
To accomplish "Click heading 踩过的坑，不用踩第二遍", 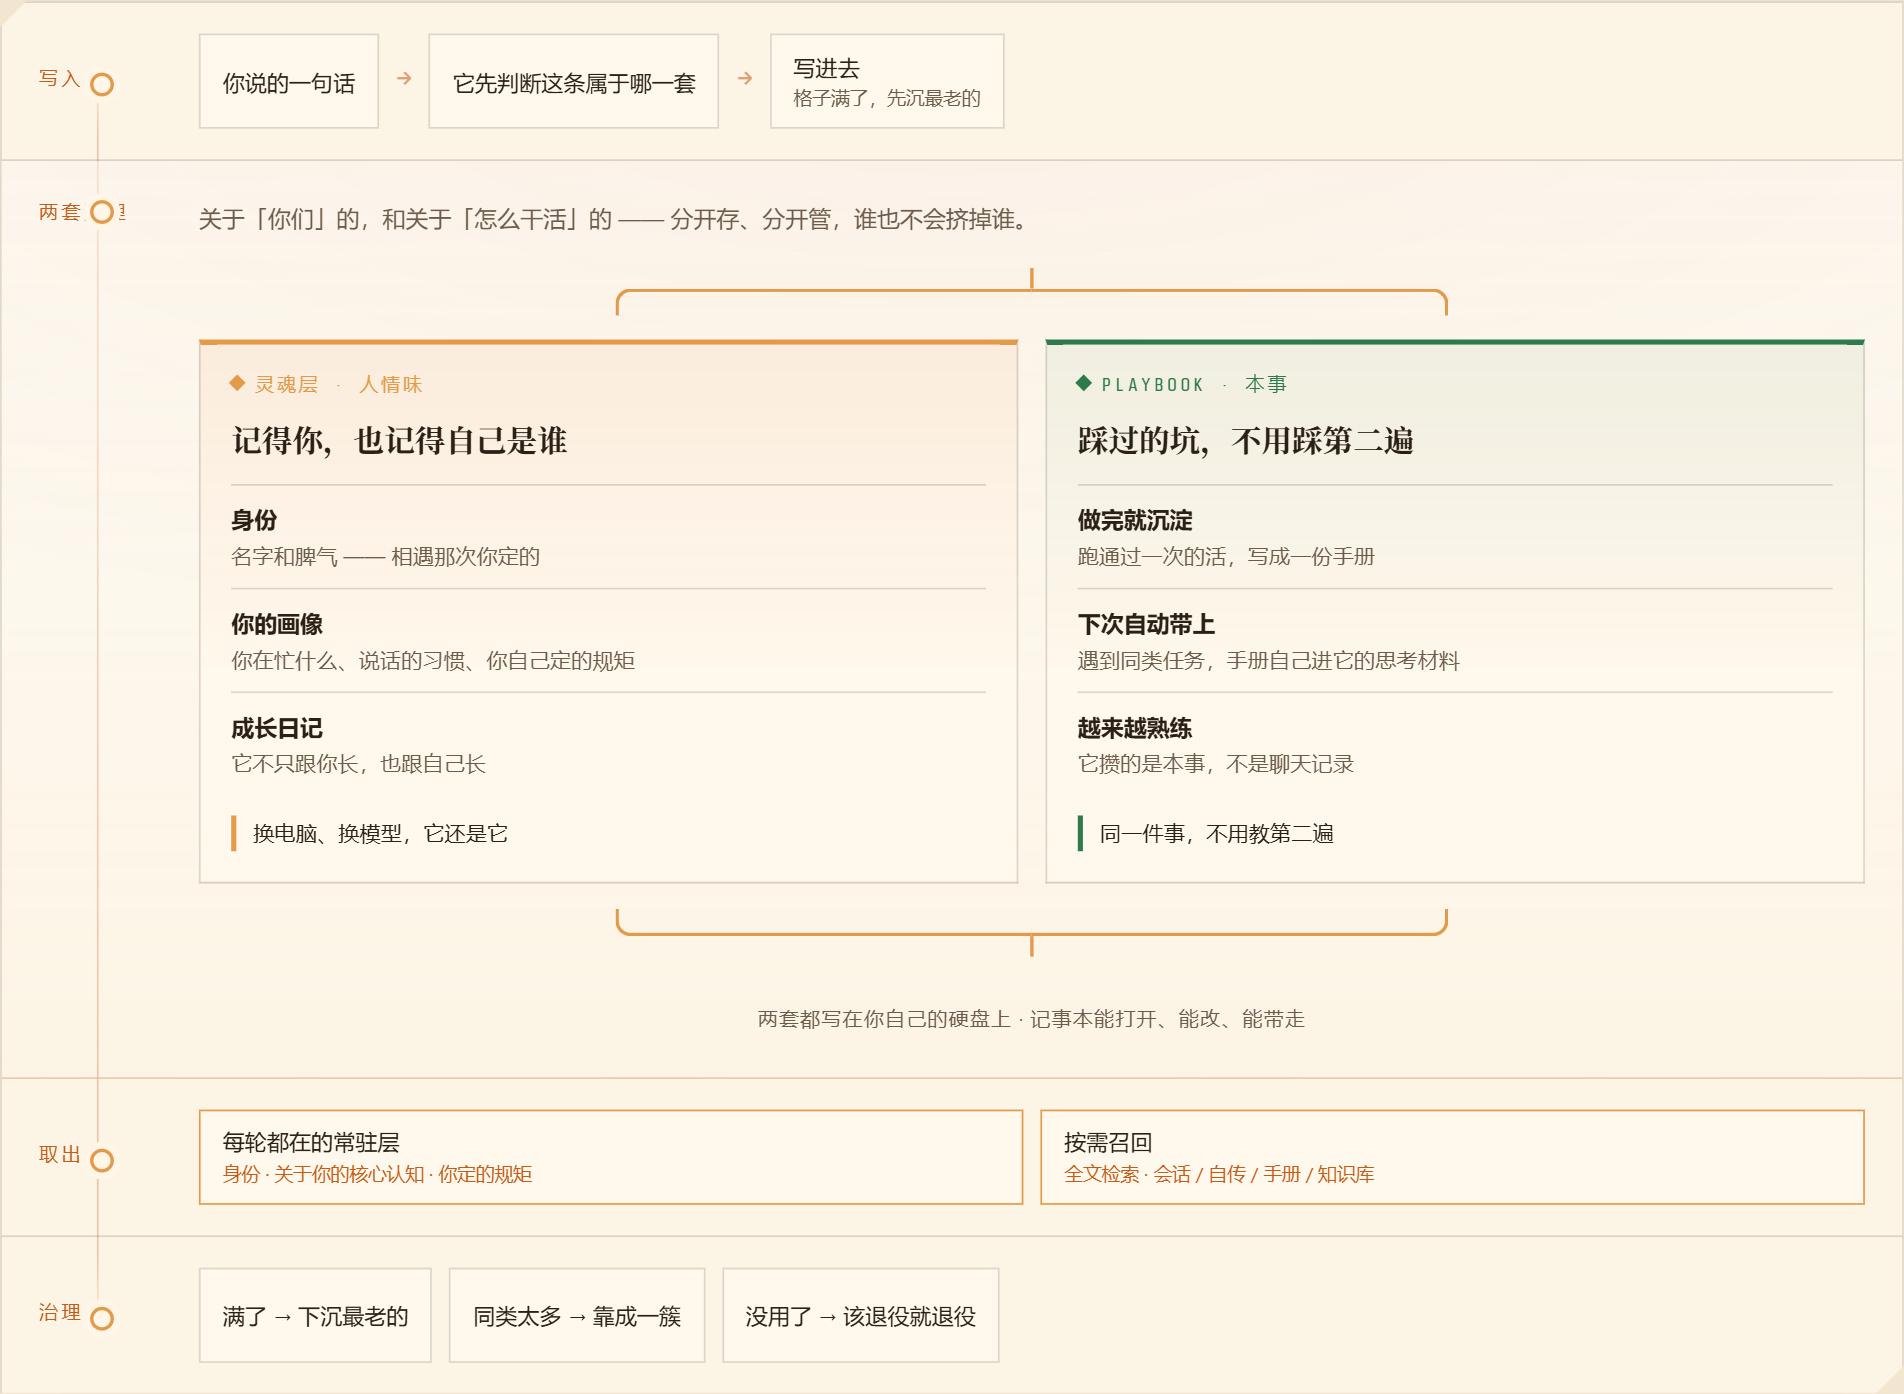I will [1245, 441].
